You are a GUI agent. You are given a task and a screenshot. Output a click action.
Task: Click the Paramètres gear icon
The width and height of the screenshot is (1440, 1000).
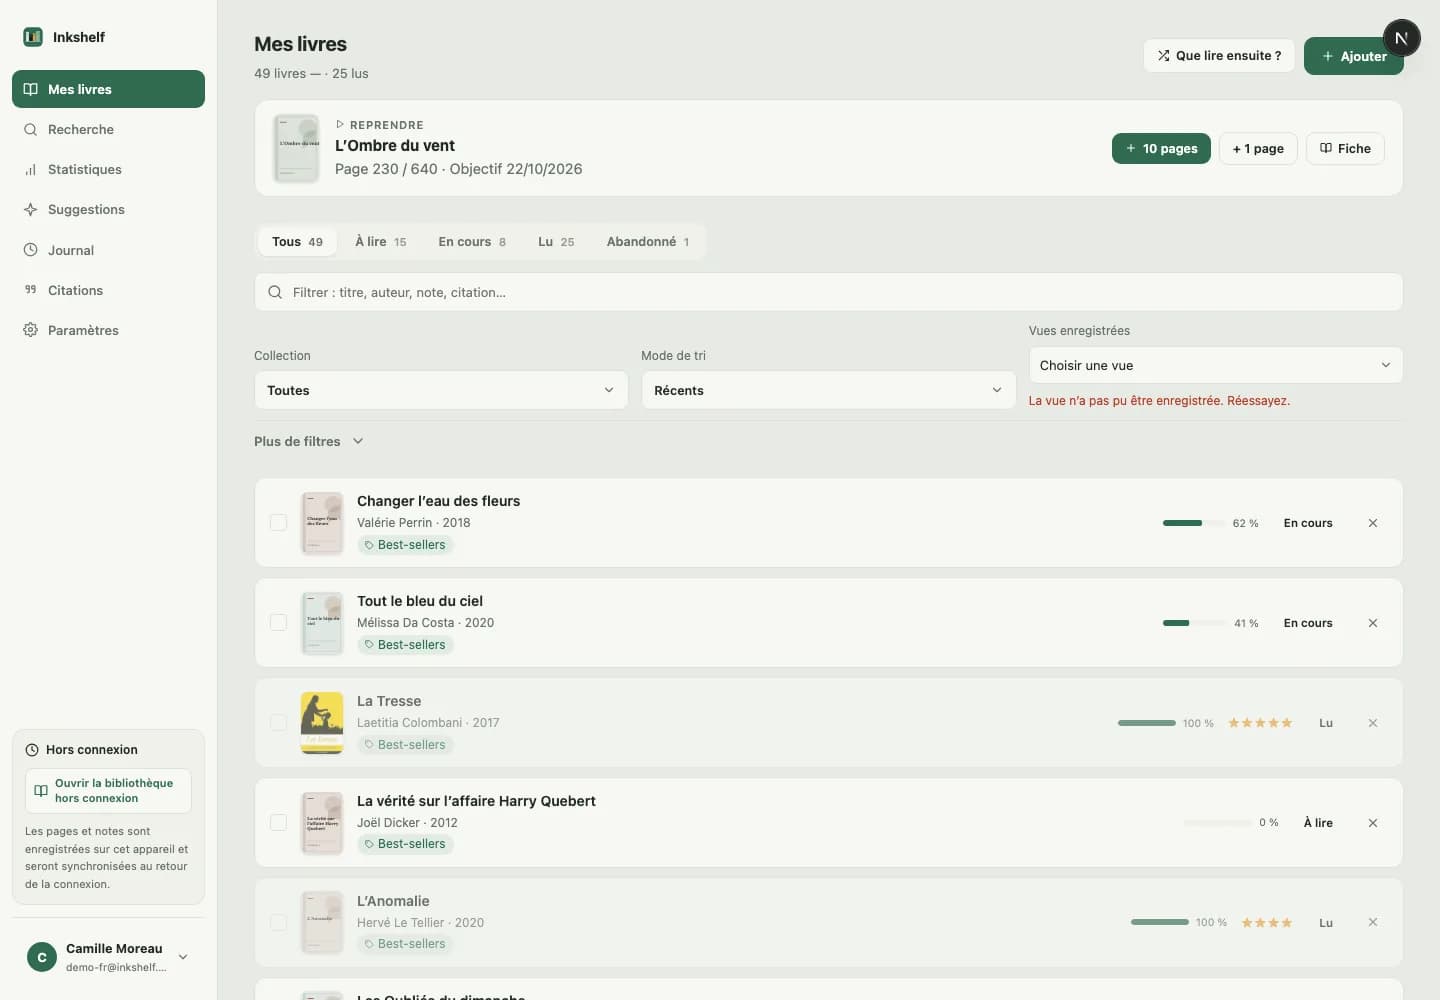coord(31,330)
